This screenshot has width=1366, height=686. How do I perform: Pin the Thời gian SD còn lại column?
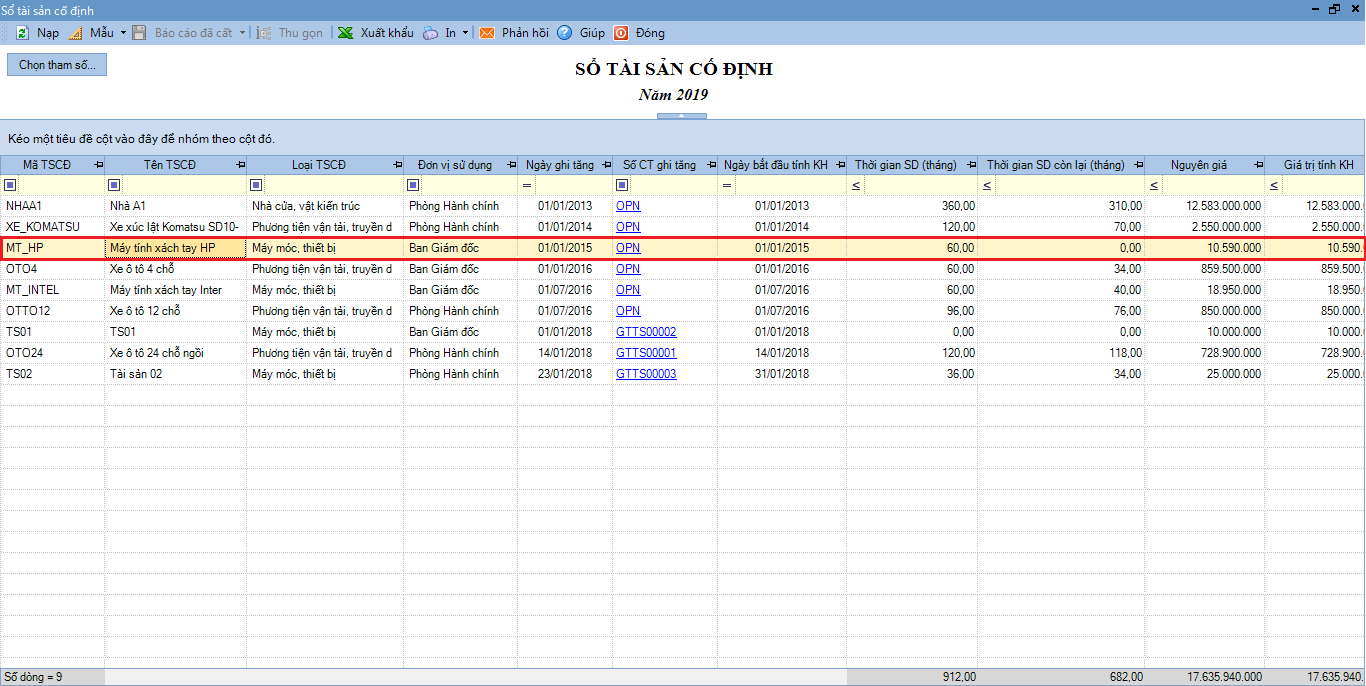click(1137, 165)
